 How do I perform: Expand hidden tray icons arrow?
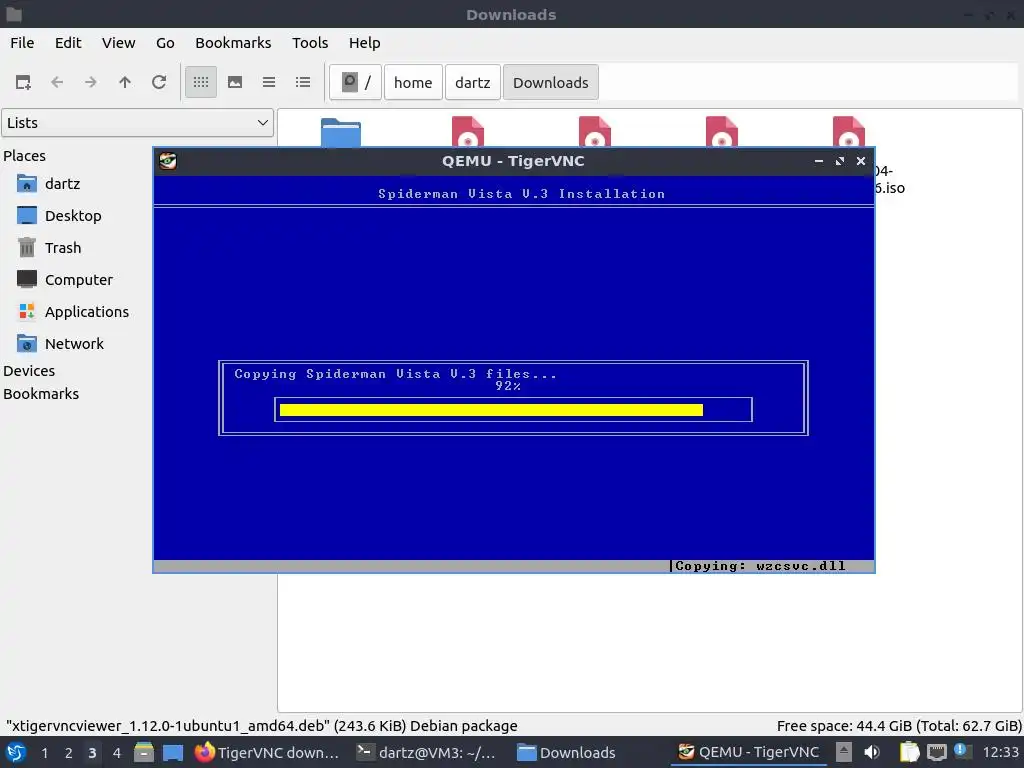click(844, 753)
